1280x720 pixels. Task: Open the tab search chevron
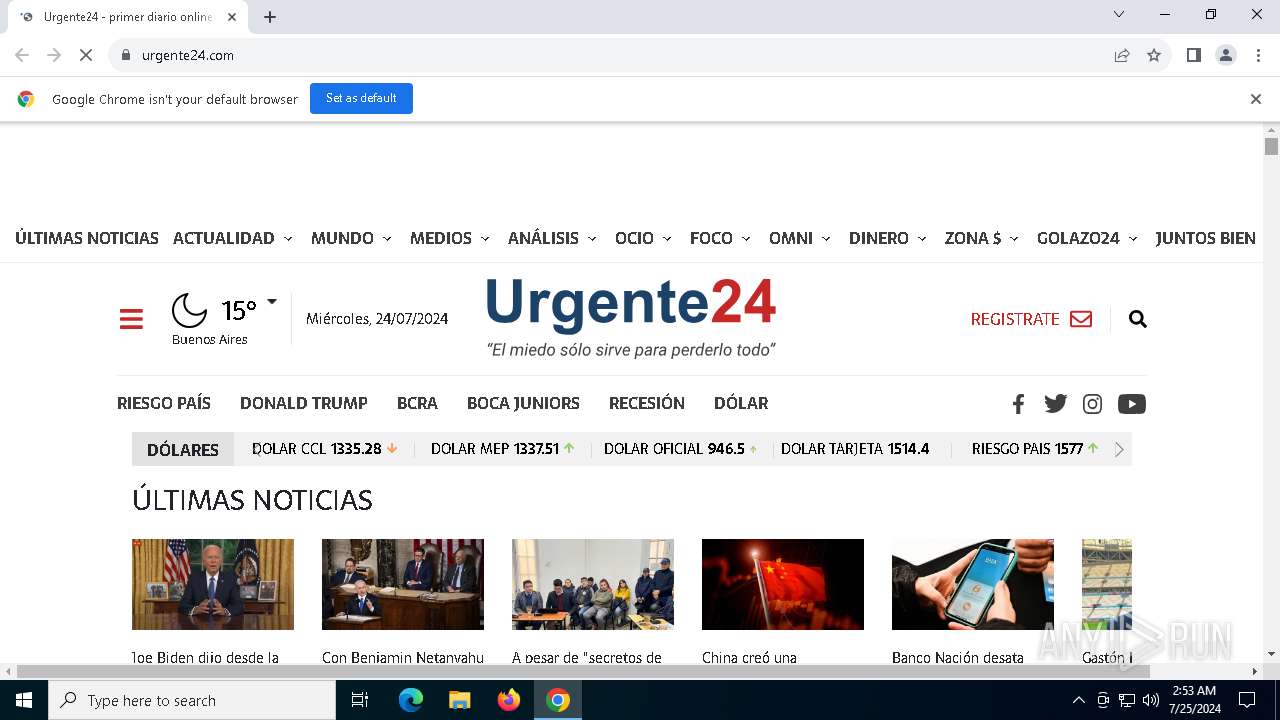tap(1119, 14)
